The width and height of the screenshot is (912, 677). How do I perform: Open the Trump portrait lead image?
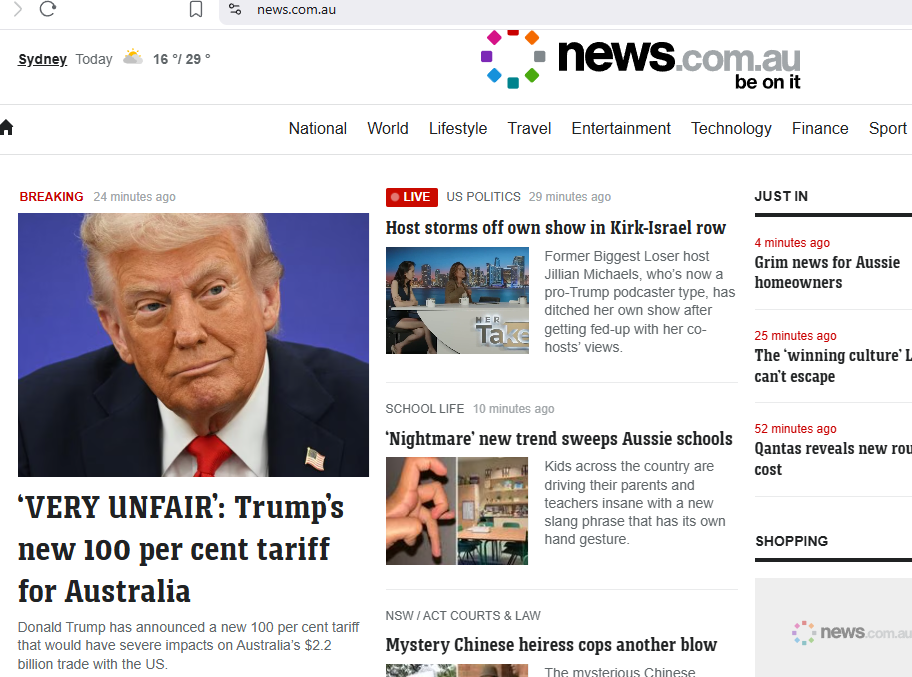click(193, 345)
